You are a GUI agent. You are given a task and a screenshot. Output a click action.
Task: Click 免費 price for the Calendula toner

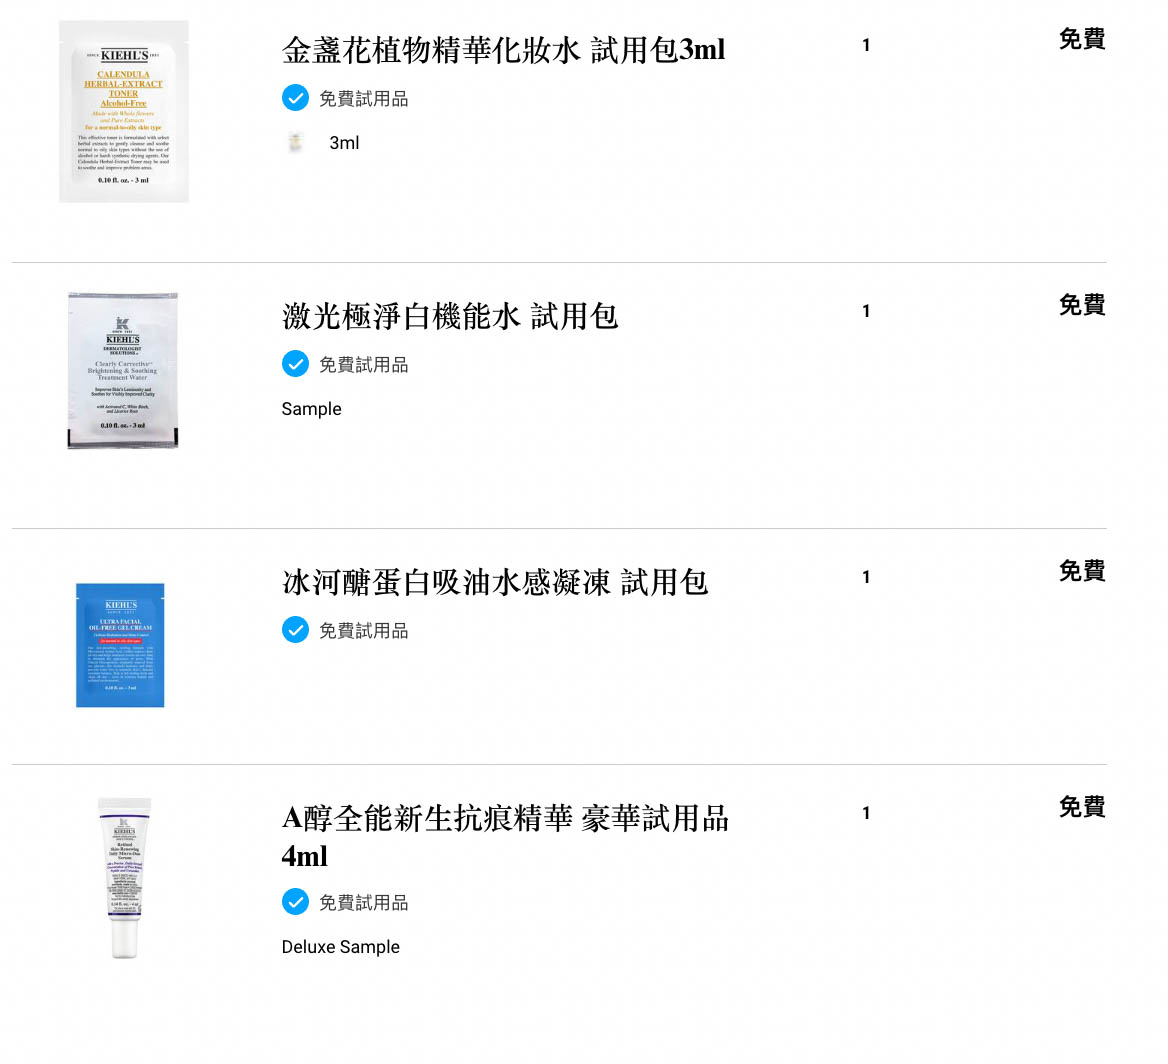pos(1082,39)
